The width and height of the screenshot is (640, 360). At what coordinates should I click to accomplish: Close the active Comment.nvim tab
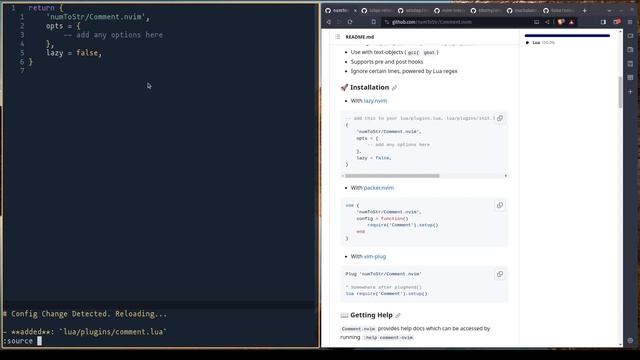355,11
